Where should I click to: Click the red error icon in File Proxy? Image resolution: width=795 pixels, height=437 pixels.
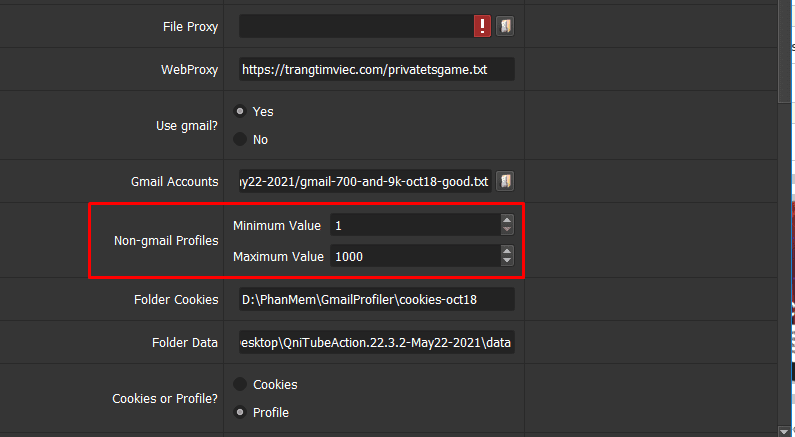[x=483, y=26]
